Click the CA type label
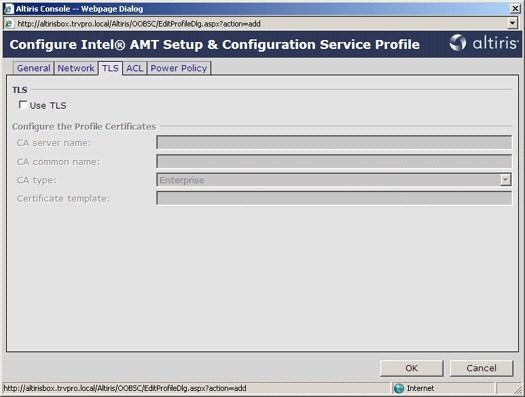Viewport: 525px width, 397px height. pos(37,180)
